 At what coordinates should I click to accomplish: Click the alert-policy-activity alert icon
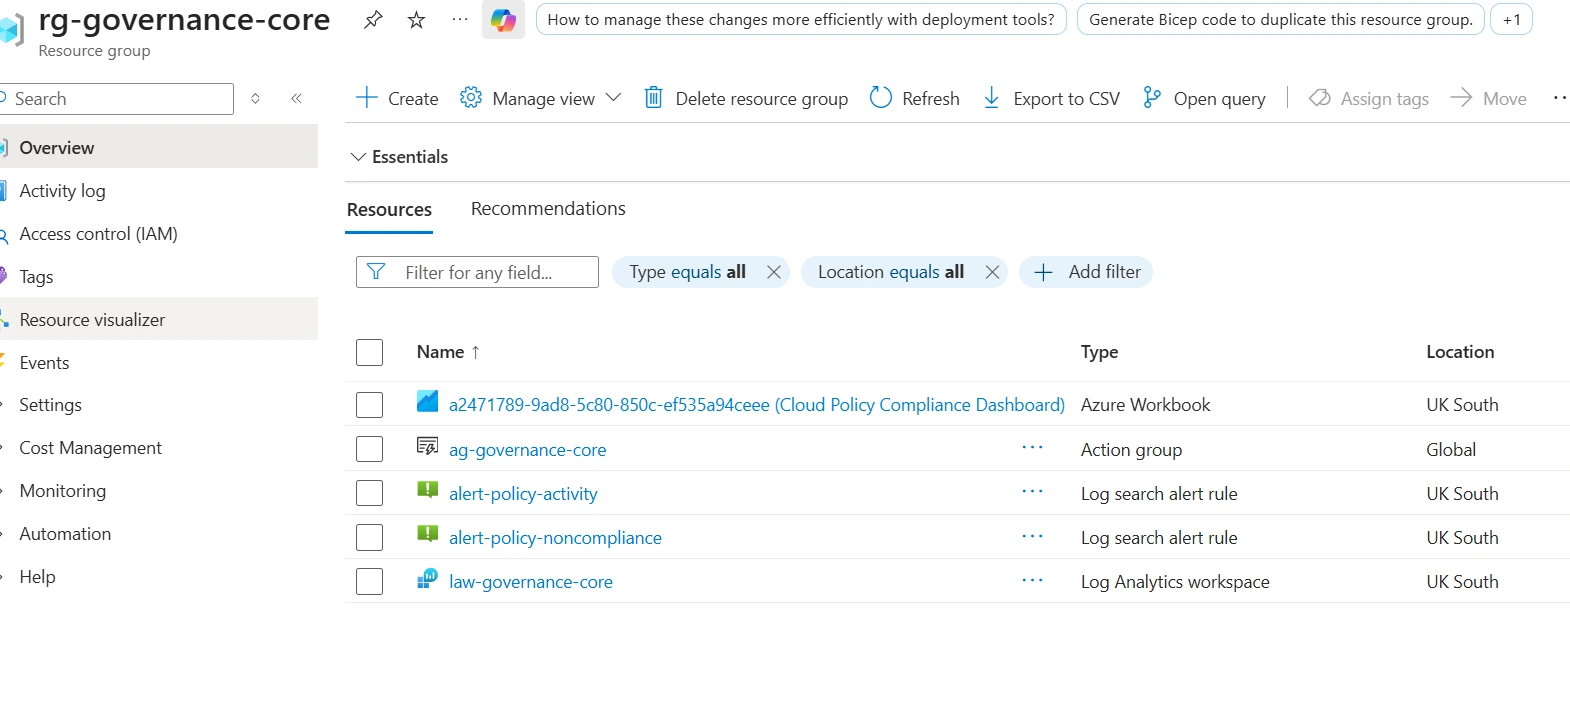pos(427,491)
